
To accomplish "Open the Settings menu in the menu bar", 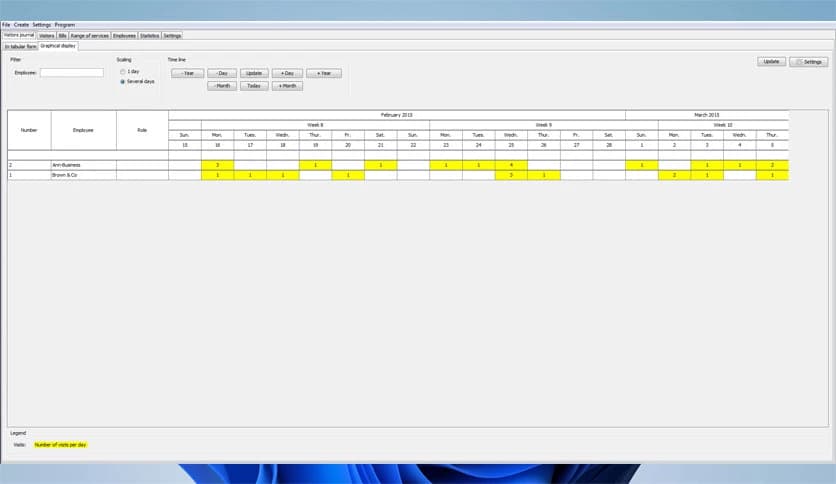I will 42,25.
